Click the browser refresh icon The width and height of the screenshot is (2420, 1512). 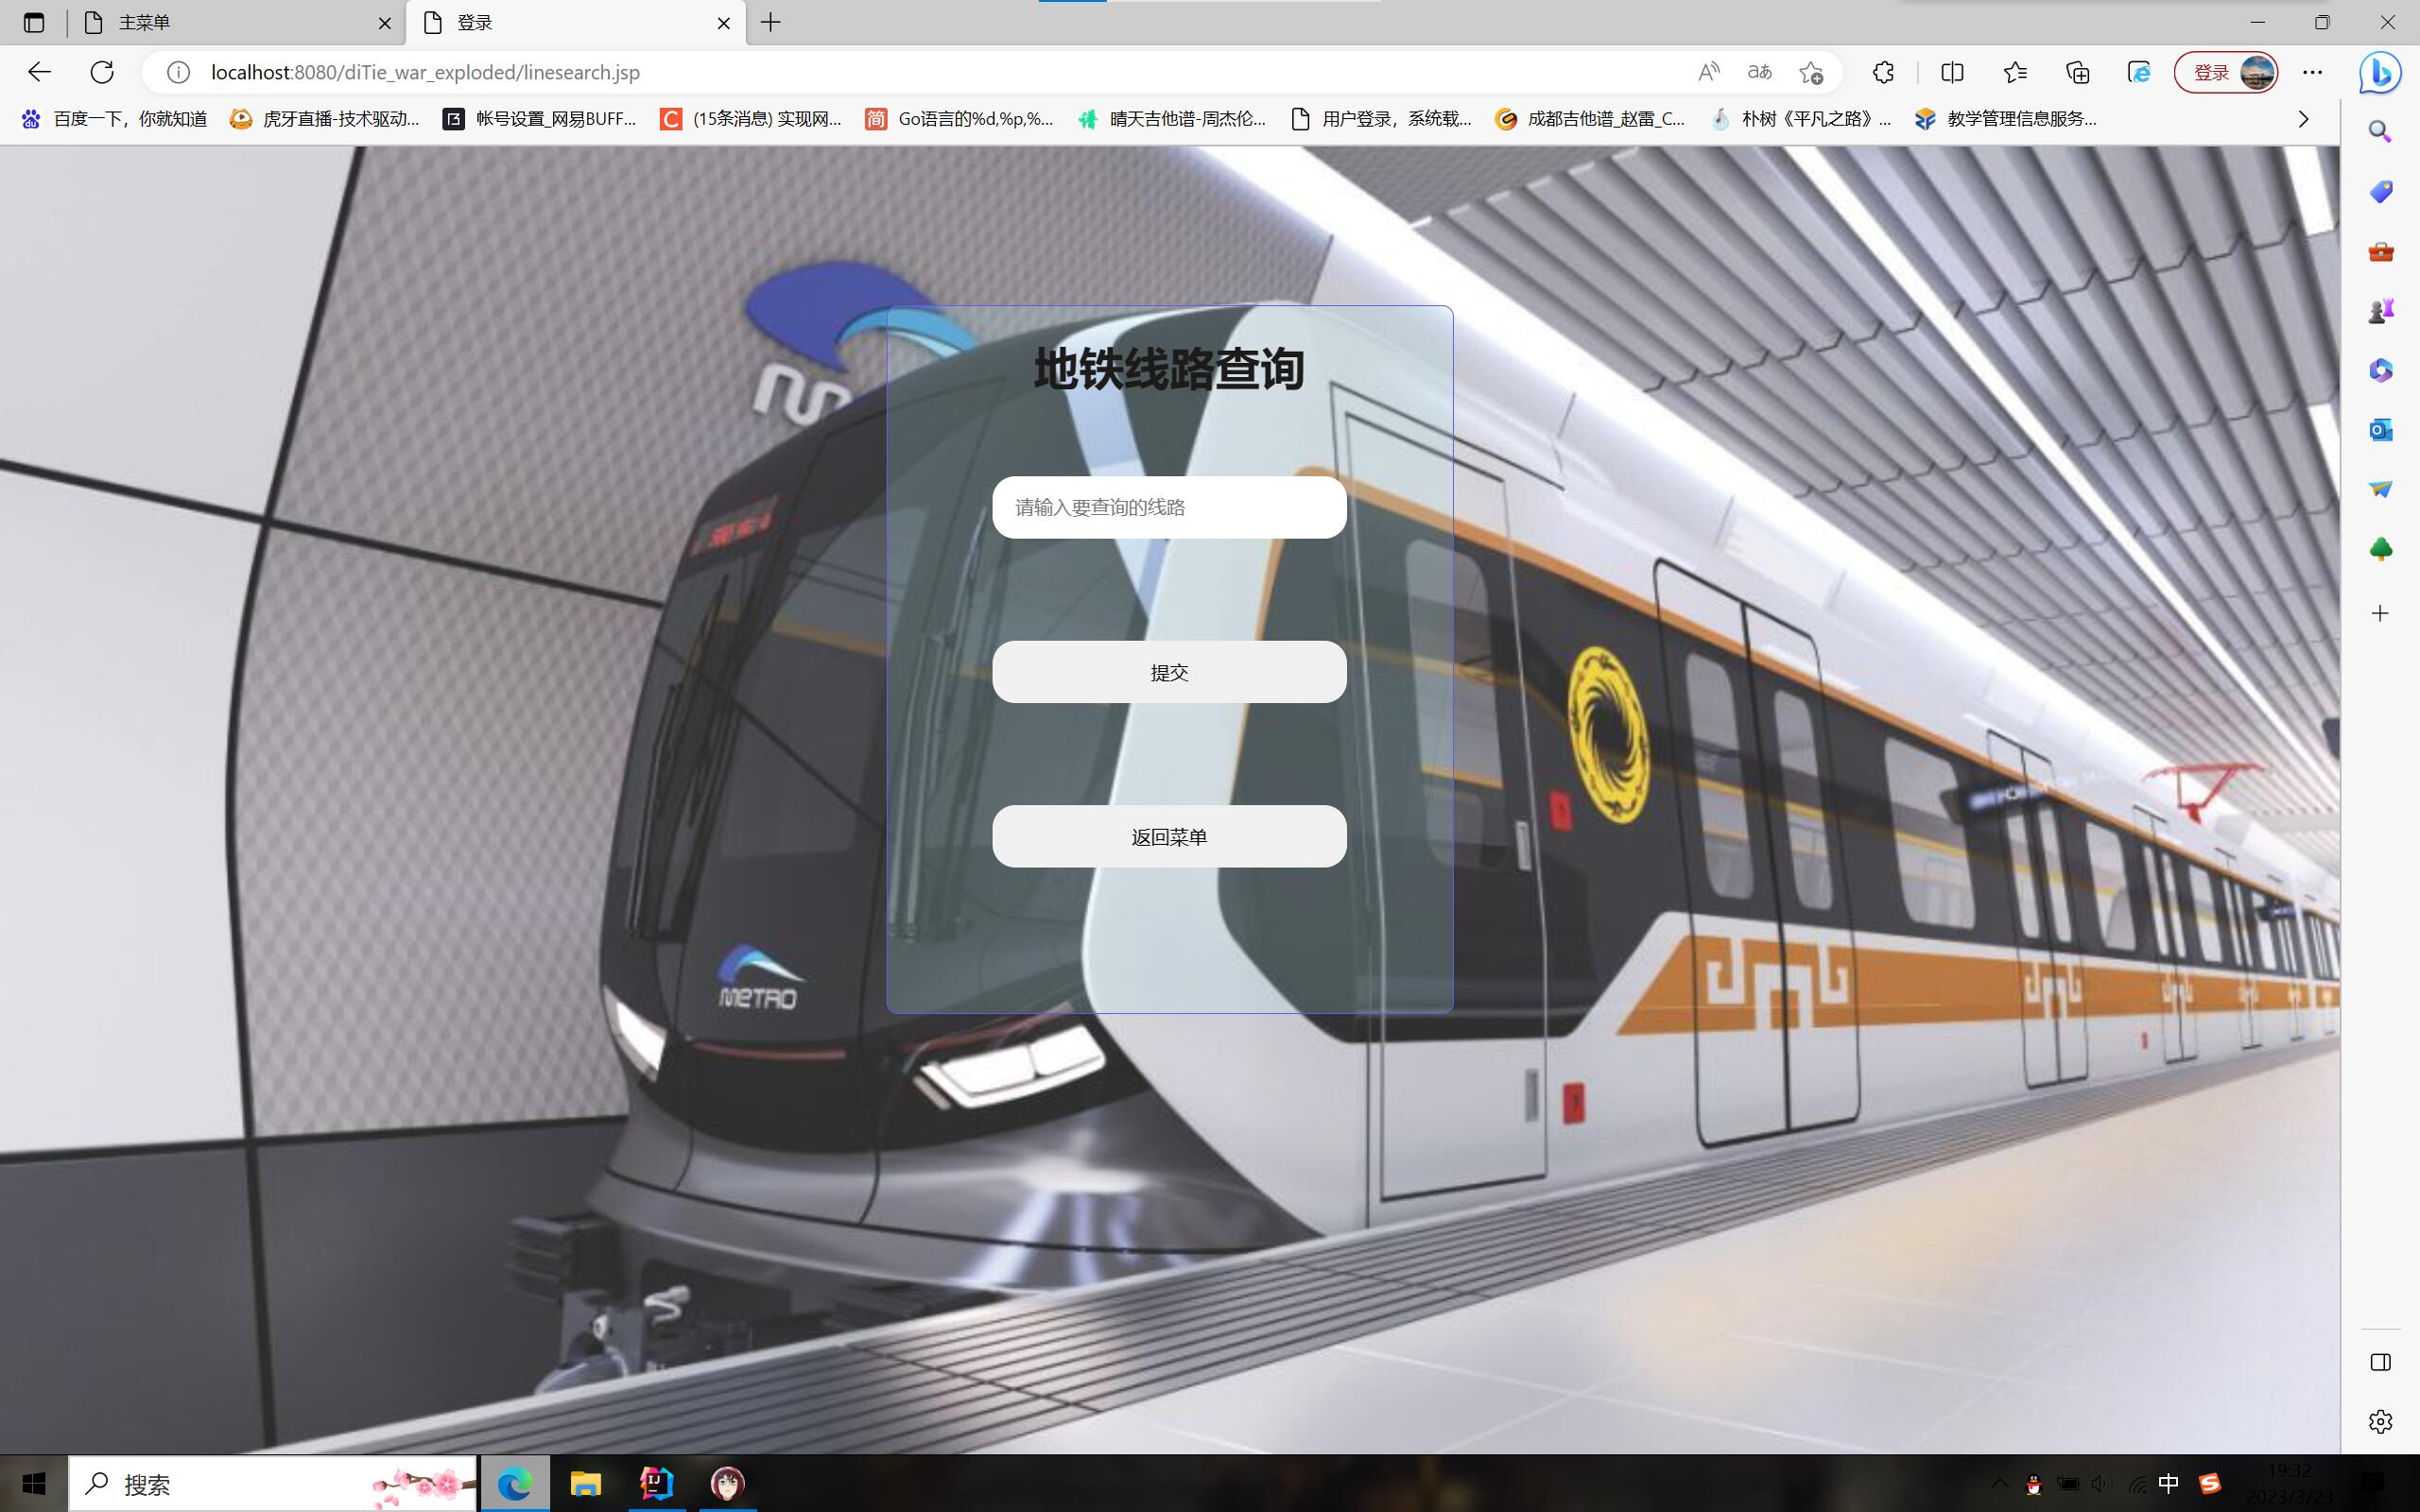coord(102,72)
